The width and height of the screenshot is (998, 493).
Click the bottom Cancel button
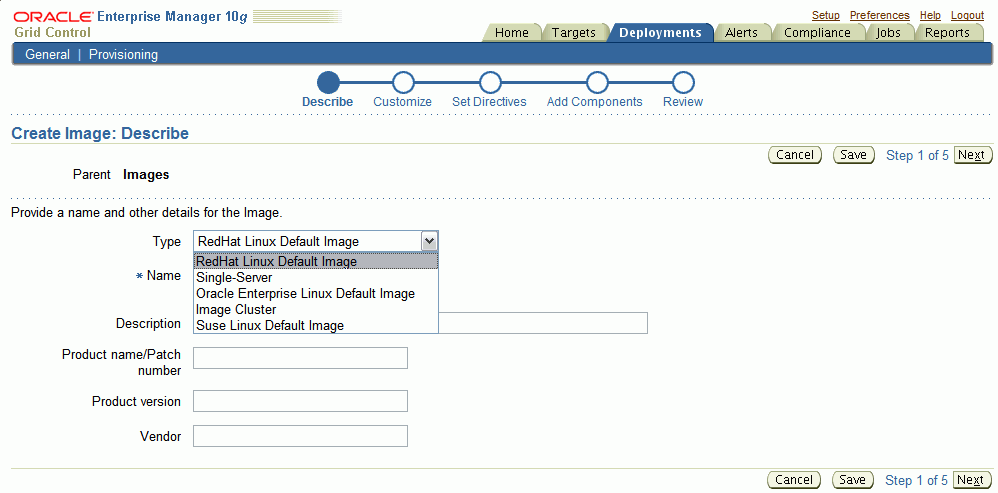(x=794, y=480)
